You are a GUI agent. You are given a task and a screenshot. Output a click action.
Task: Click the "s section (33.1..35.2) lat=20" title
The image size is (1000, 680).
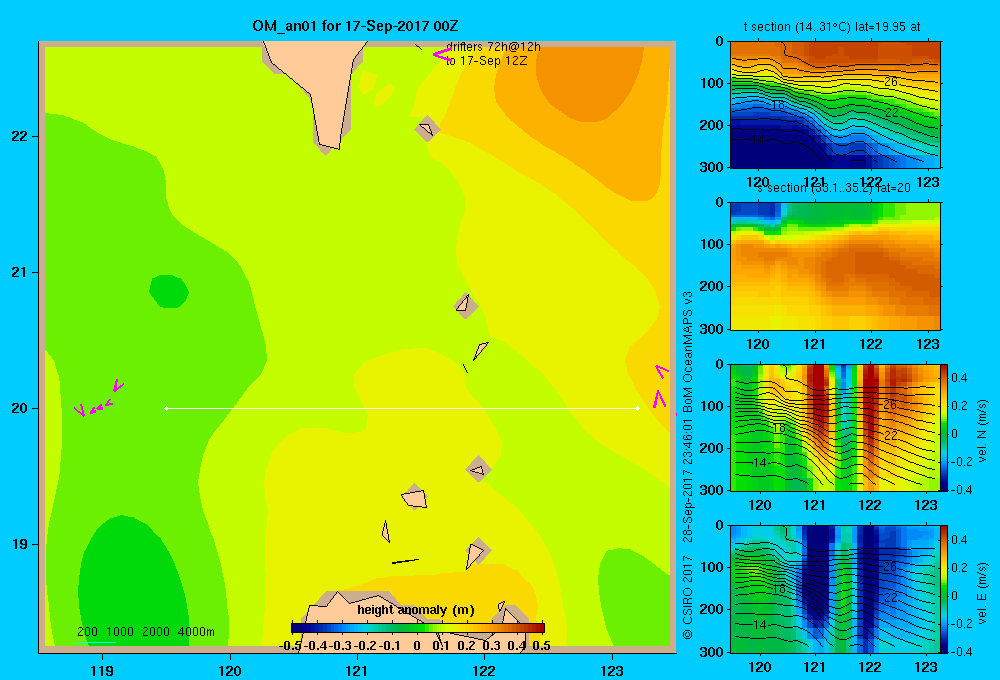(834, 188)
